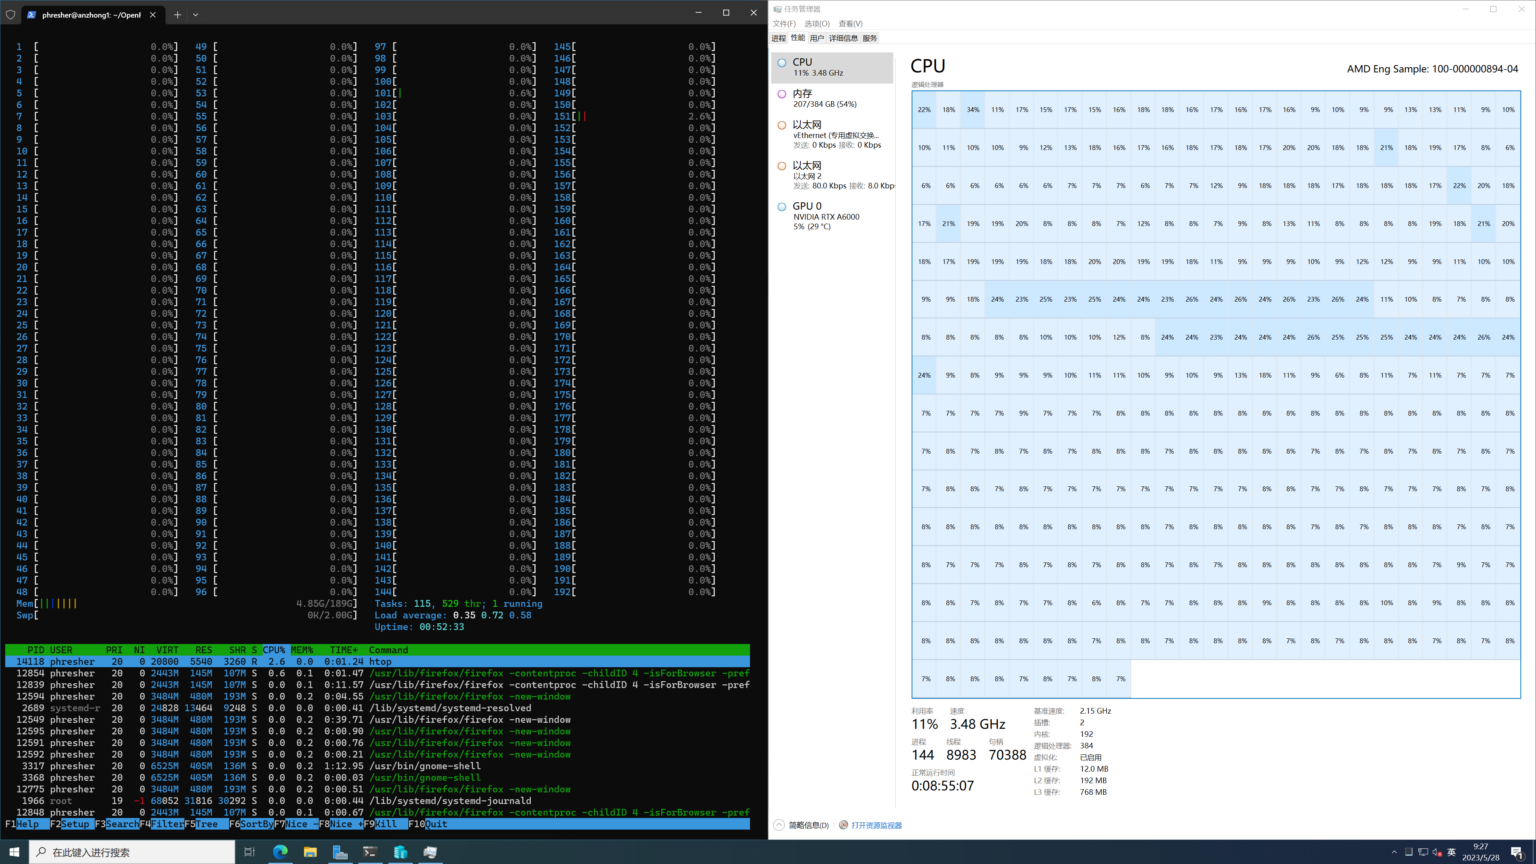Open Microsoft Edge from the taskbar

(280, 852)
